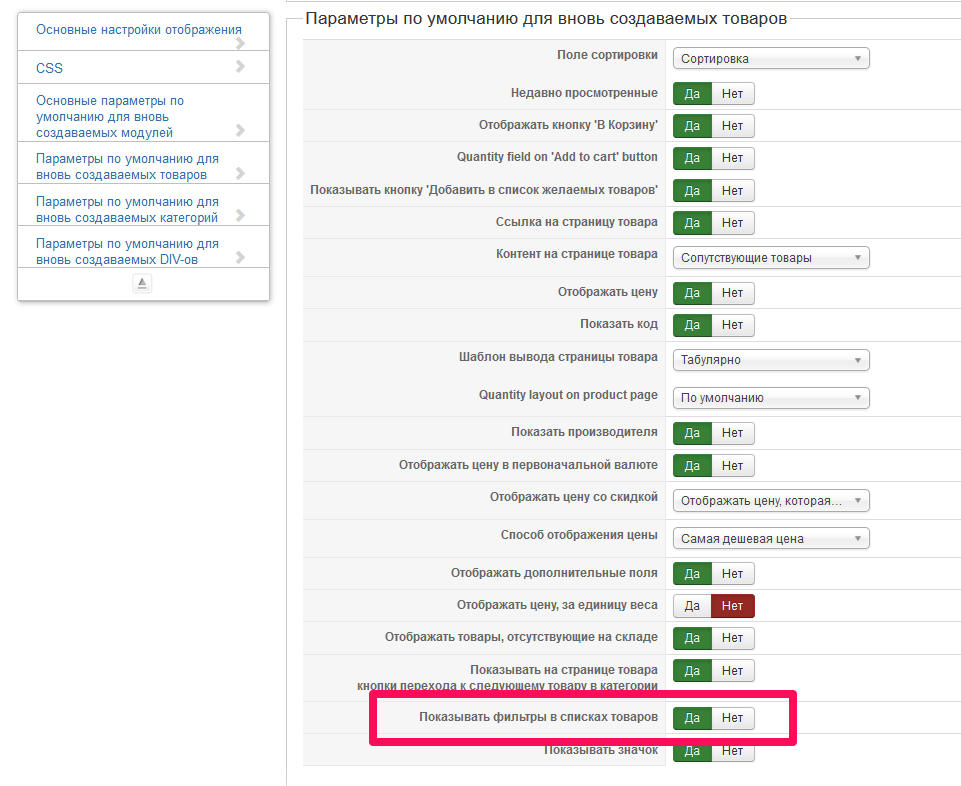961x786 pixels.
Task: Go to Параметры для вновь создаваемых DIV-ов
Action: (x=127, y=251)
